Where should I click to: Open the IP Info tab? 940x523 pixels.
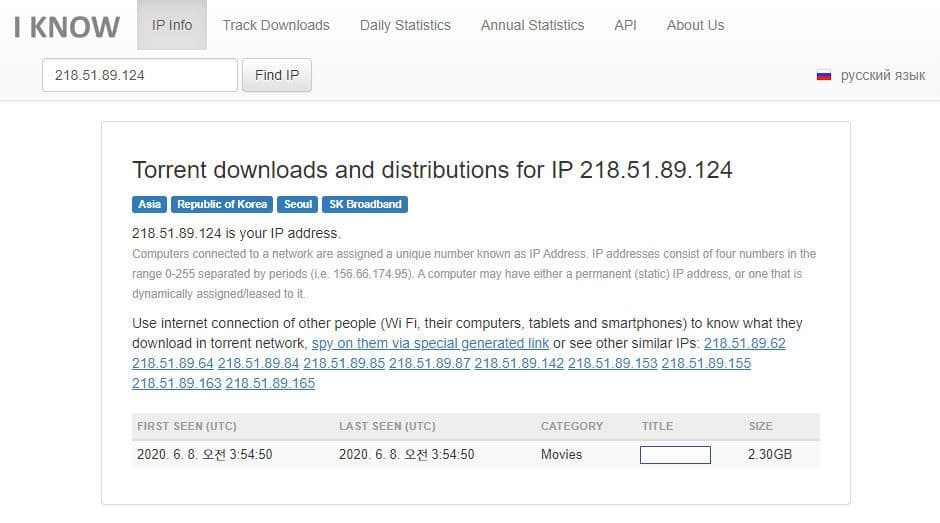172,25
